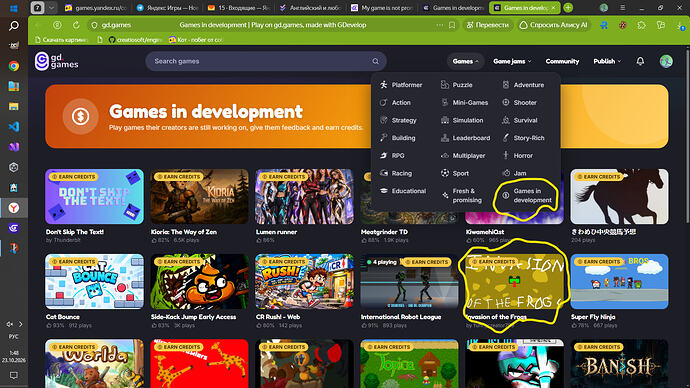Open CR Rush! - Web thumbnail
This screenshot has height=388, width=690.
(304, 282)
